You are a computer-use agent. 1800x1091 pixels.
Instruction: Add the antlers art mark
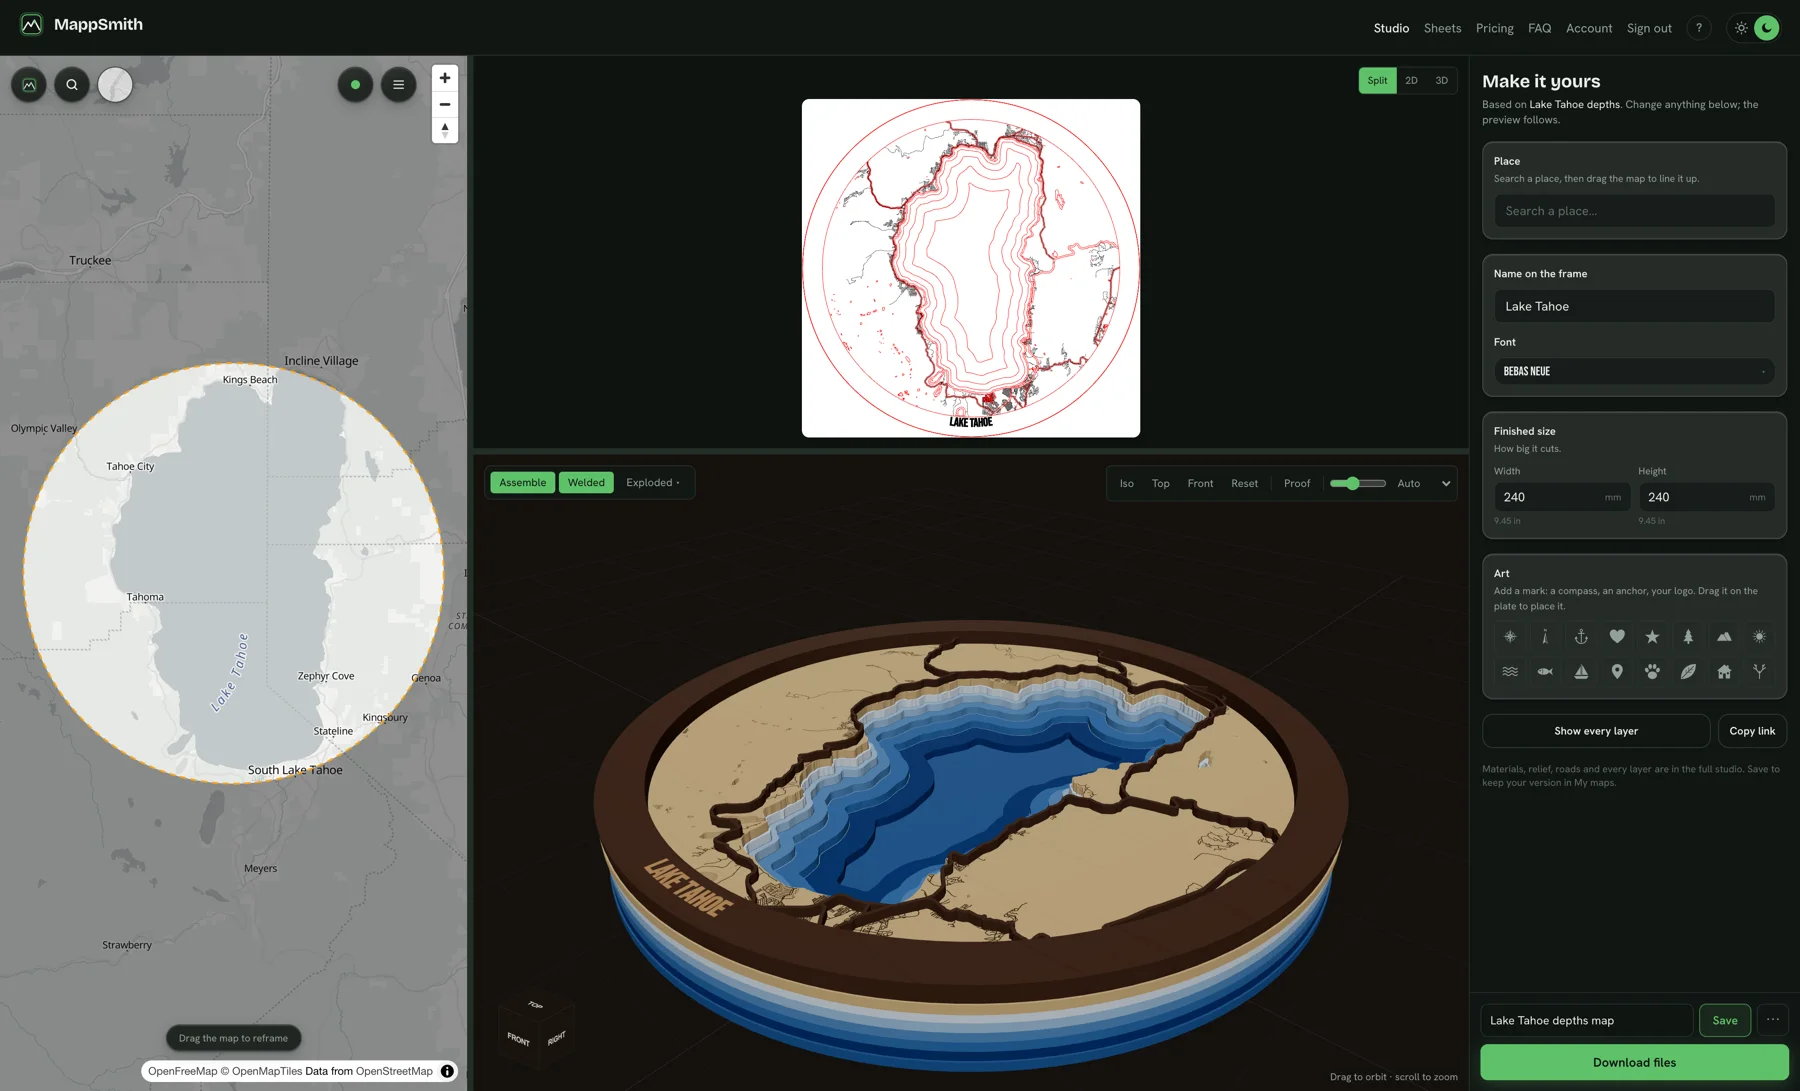pos(1759,672)
